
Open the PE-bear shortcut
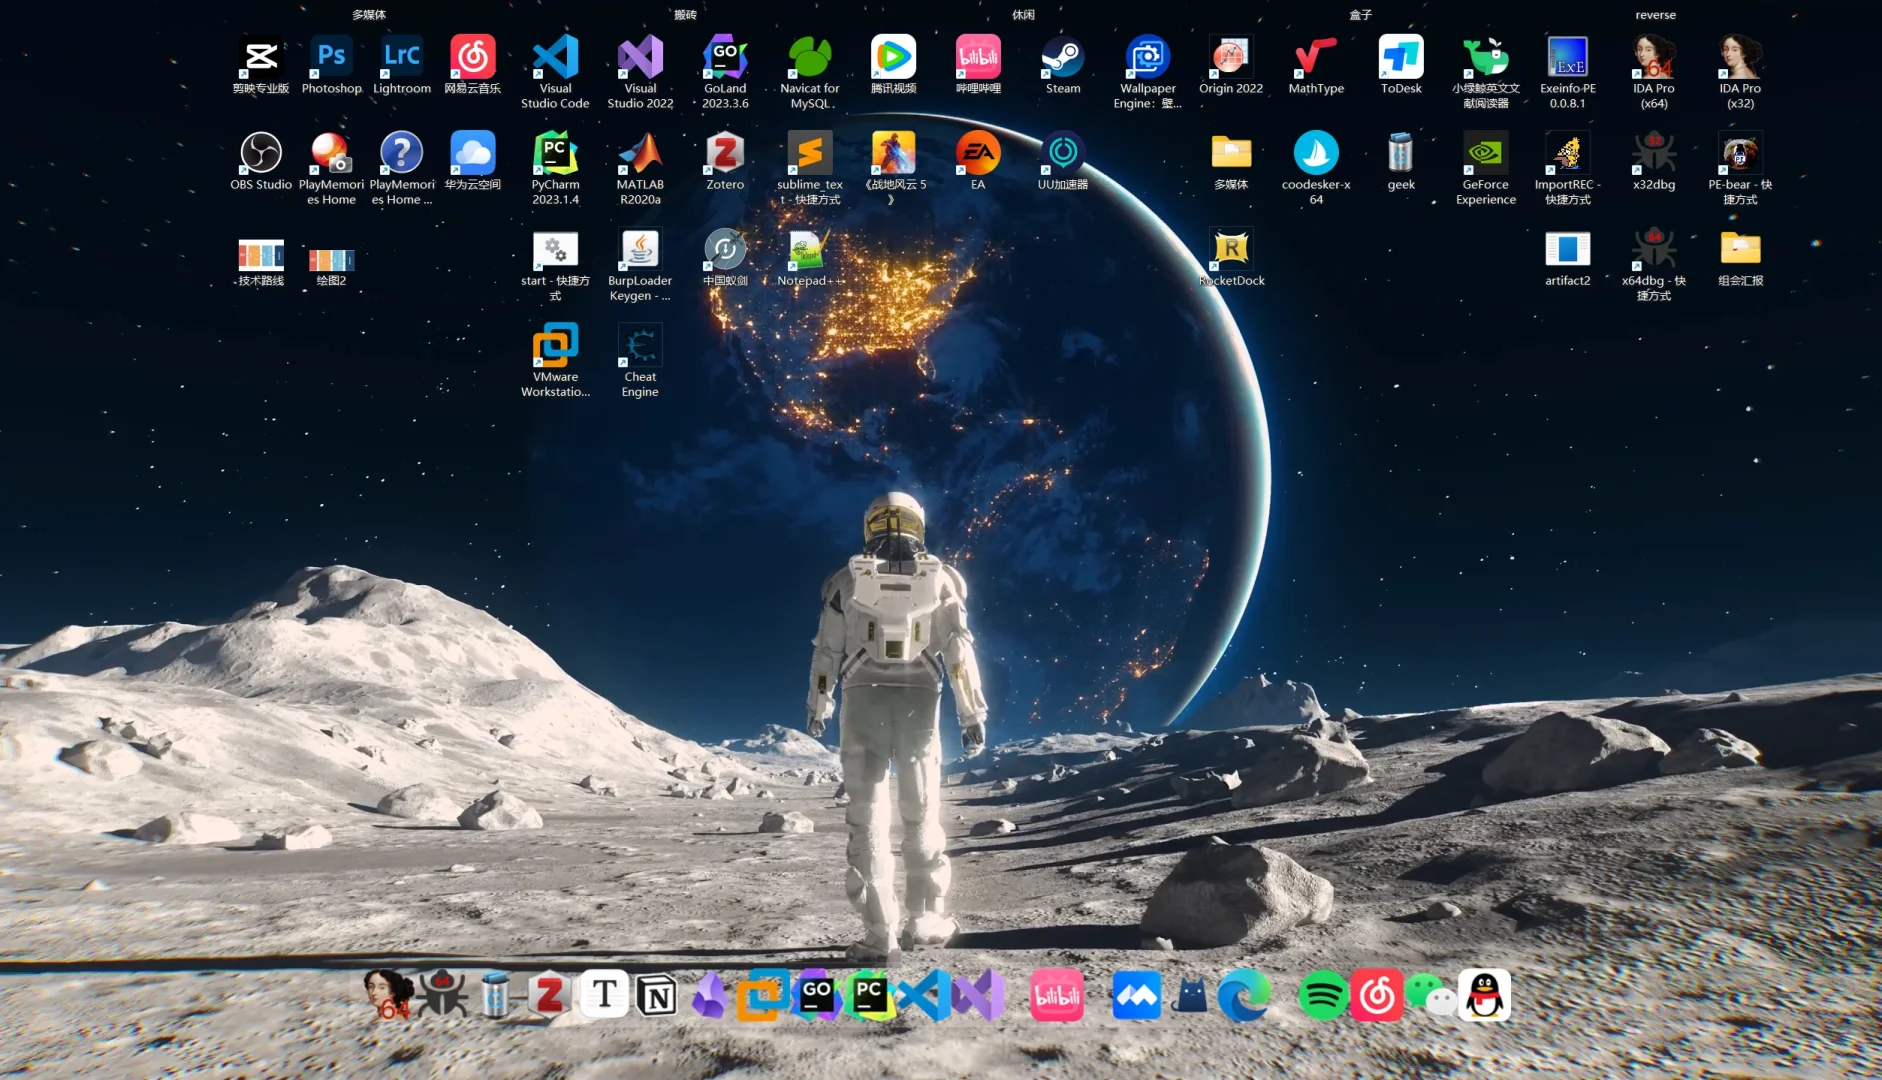pos(1740,168)
